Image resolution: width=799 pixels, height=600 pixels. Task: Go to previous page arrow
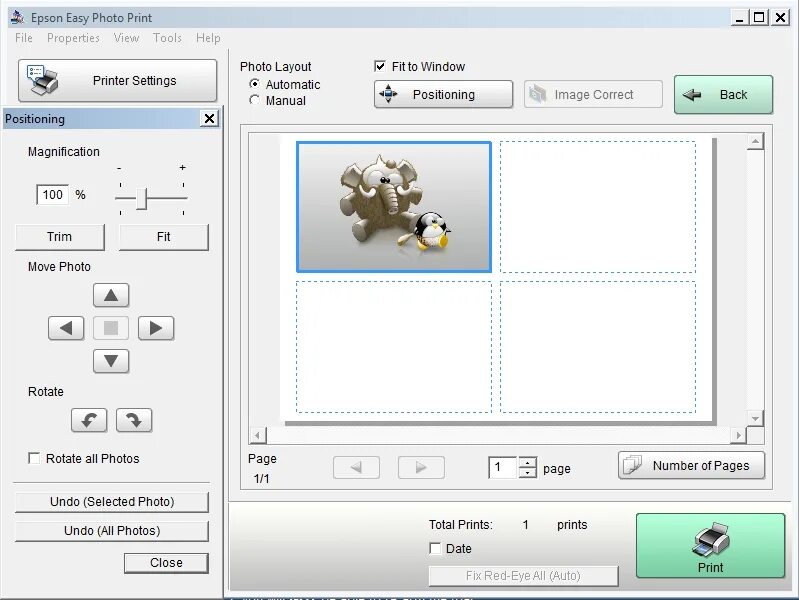click(356, 467)
